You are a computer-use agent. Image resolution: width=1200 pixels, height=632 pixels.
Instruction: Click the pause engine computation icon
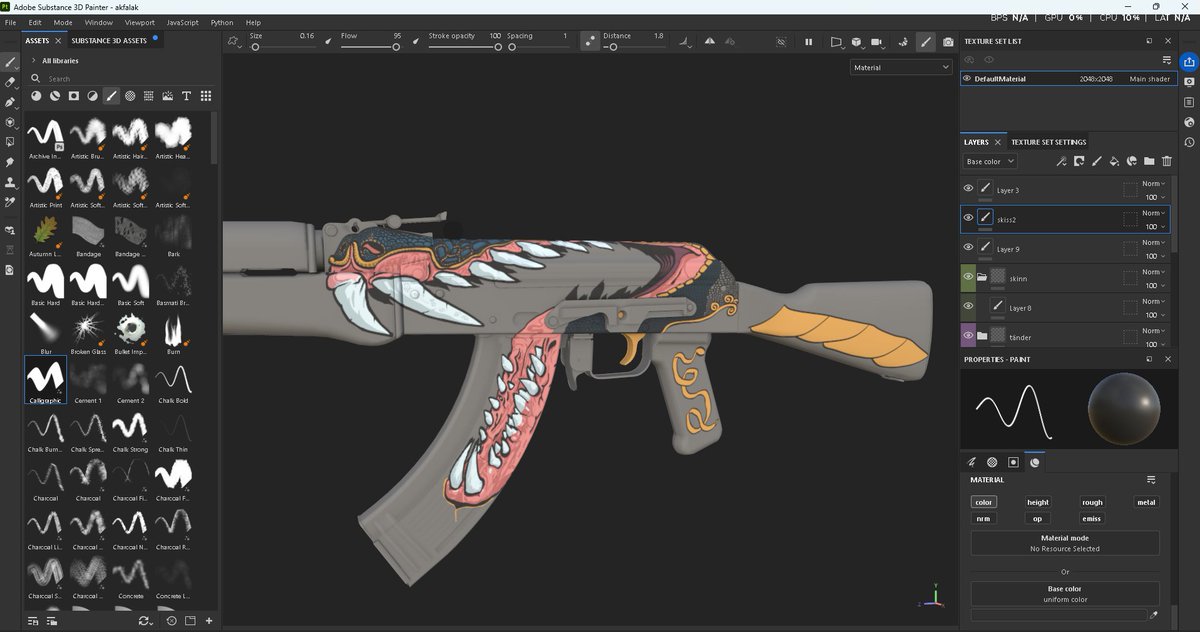coord(808,42)
